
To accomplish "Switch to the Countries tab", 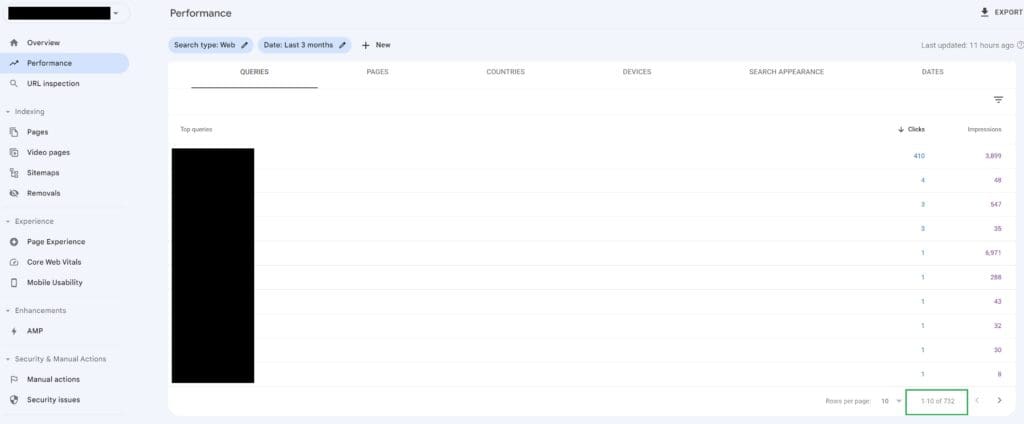I will tap(505, 72).
